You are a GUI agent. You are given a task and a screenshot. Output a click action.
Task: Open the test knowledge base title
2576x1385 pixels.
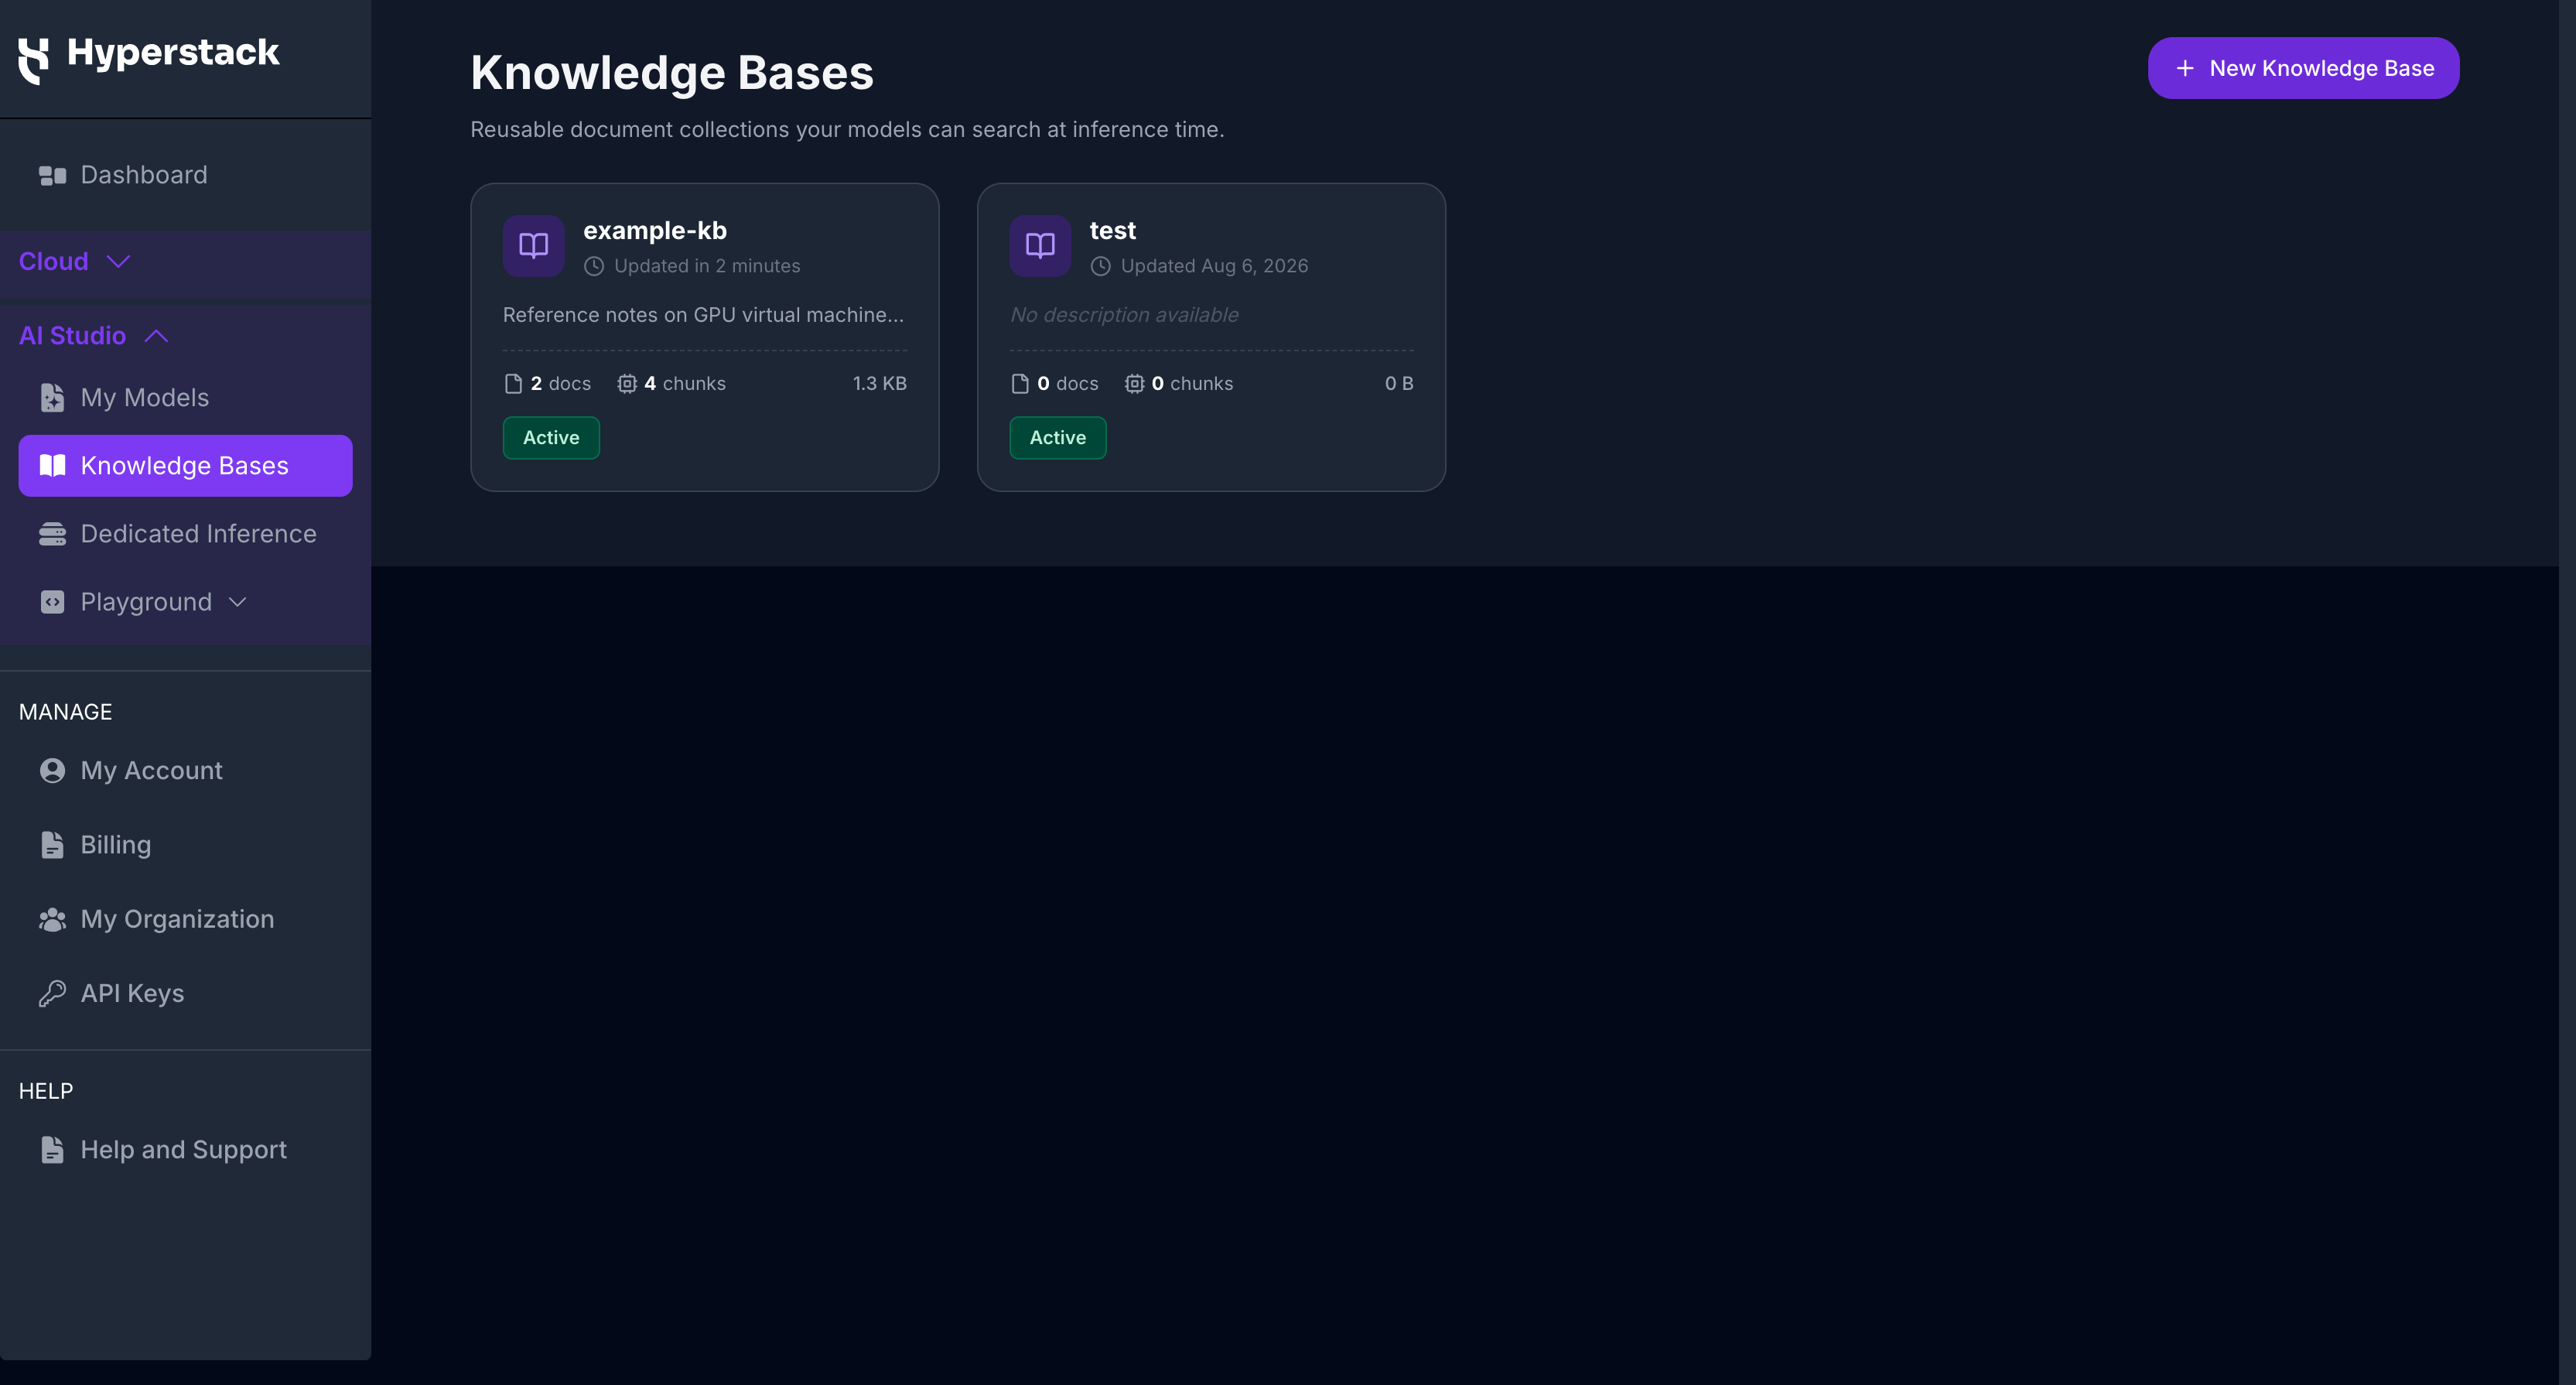click(1113, 231)
